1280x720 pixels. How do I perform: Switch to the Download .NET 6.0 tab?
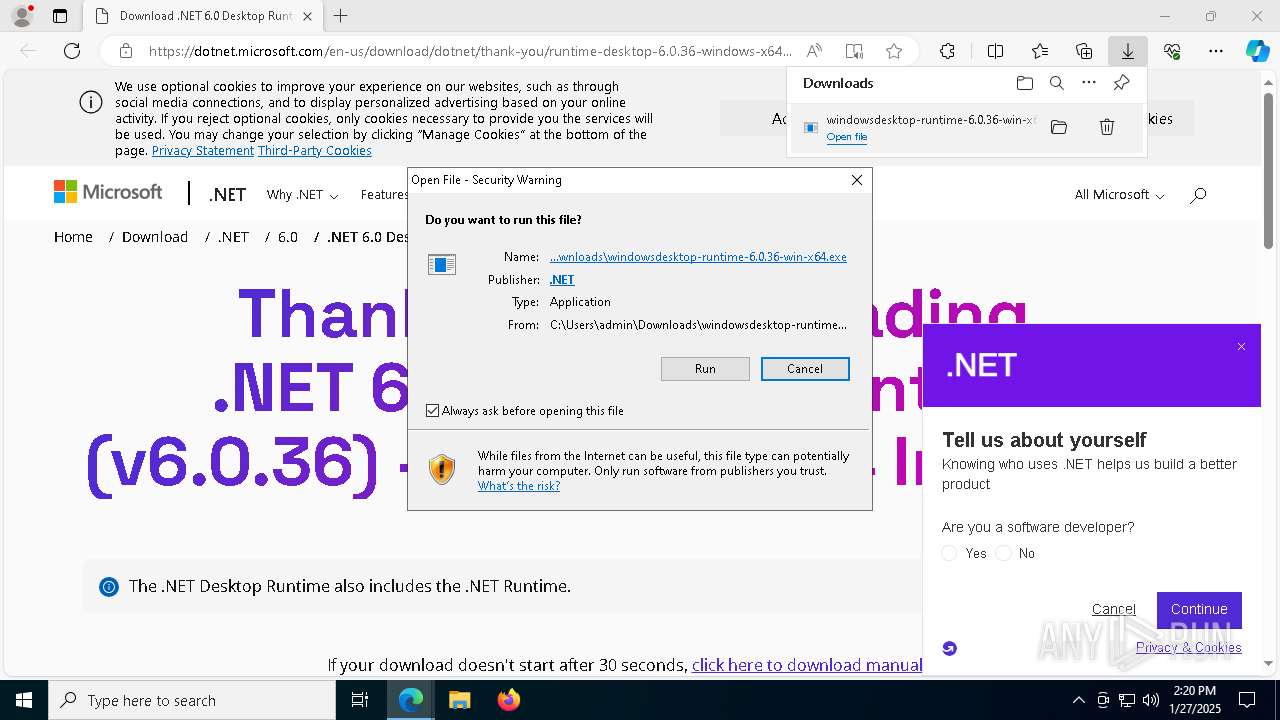point(203,16)
